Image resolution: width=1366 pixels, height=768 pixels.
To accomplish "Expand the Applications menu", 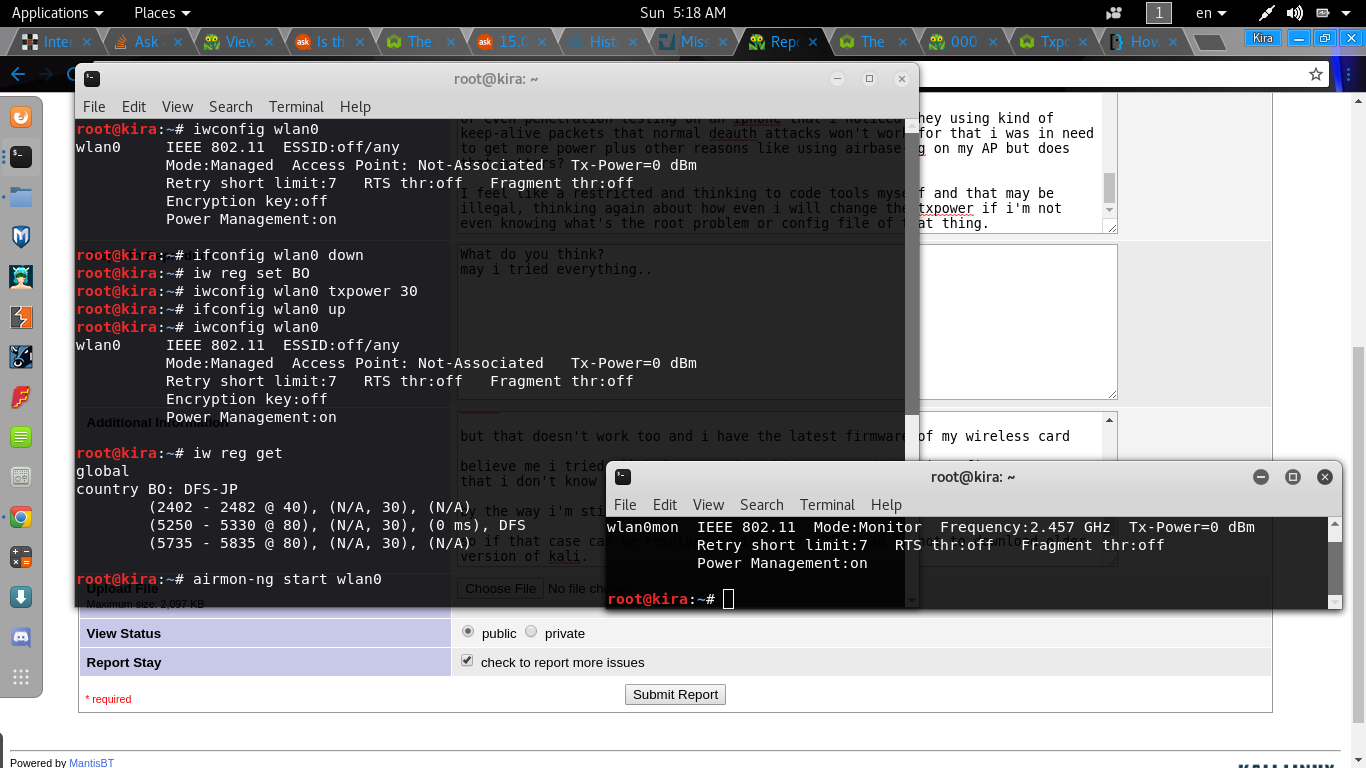I will coord(57,13).
